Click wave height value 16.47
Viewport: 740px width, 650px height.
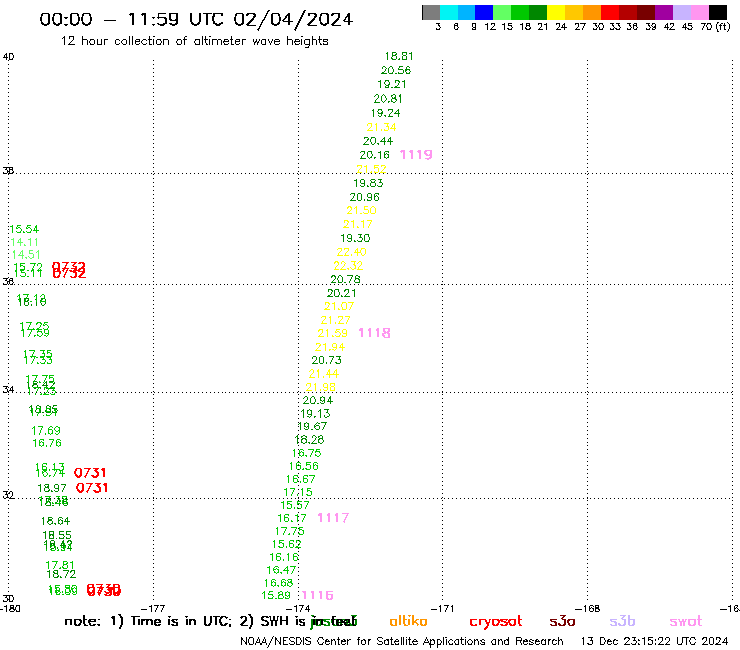(281, 570)
